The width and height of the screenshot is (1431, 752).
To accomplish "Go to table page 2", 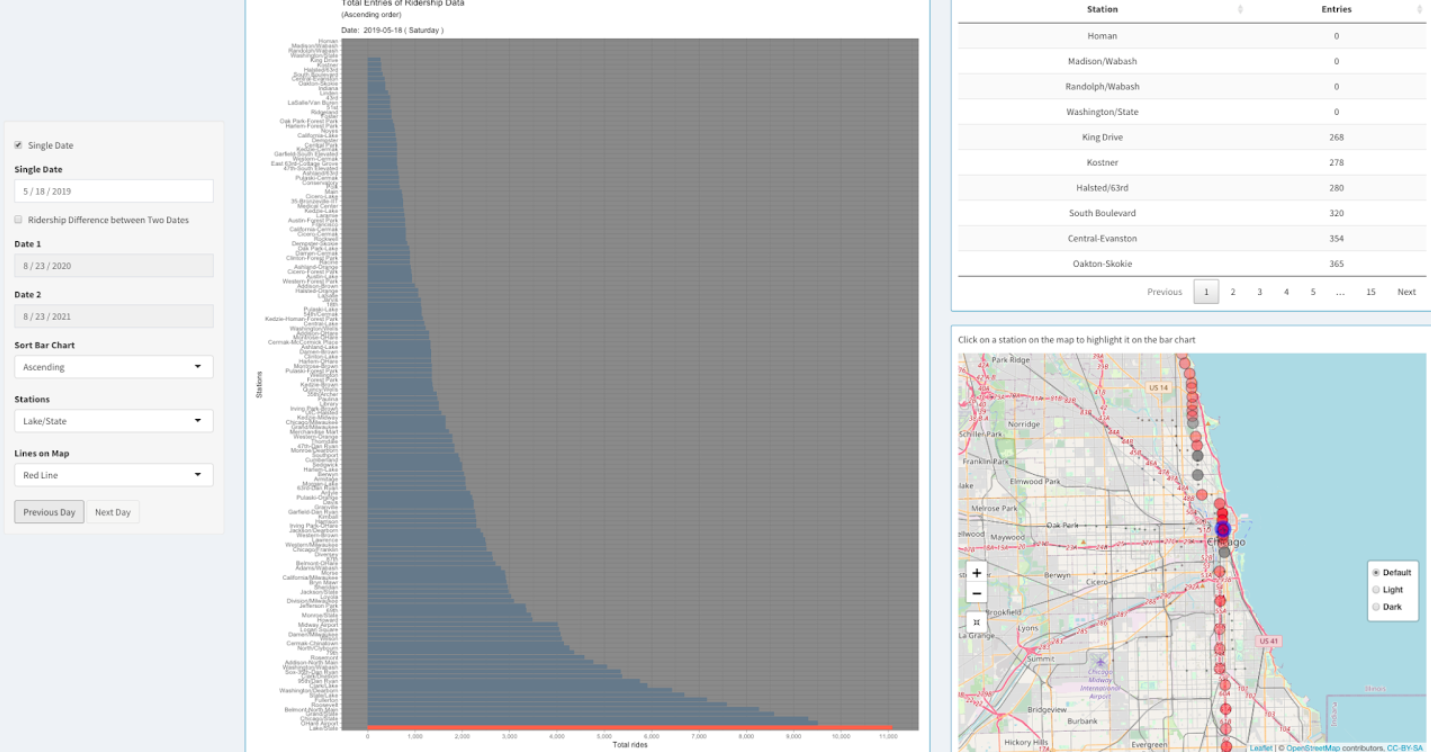I will pos(1233,292).
